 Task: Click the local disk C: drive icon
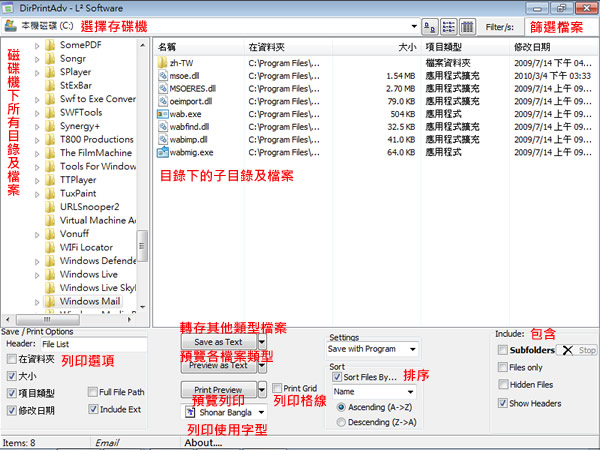[10, 26]
